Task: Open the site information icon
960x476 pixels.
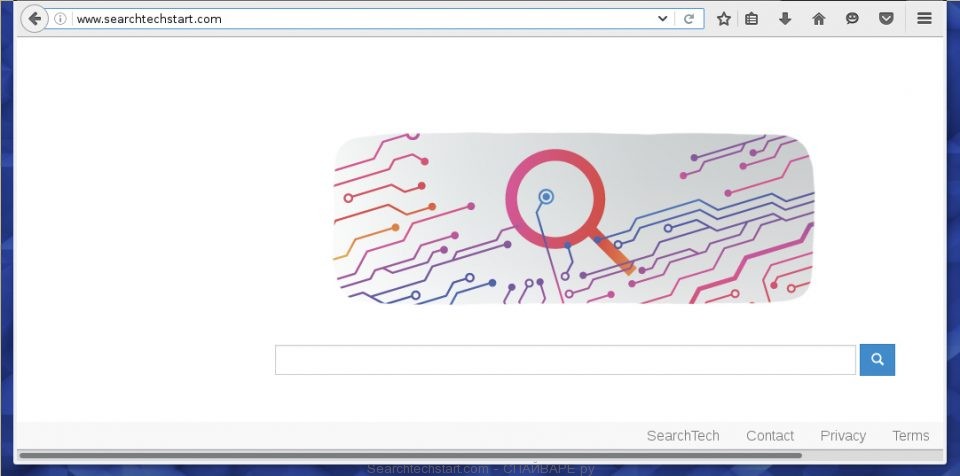Action: tap(60, 19)
